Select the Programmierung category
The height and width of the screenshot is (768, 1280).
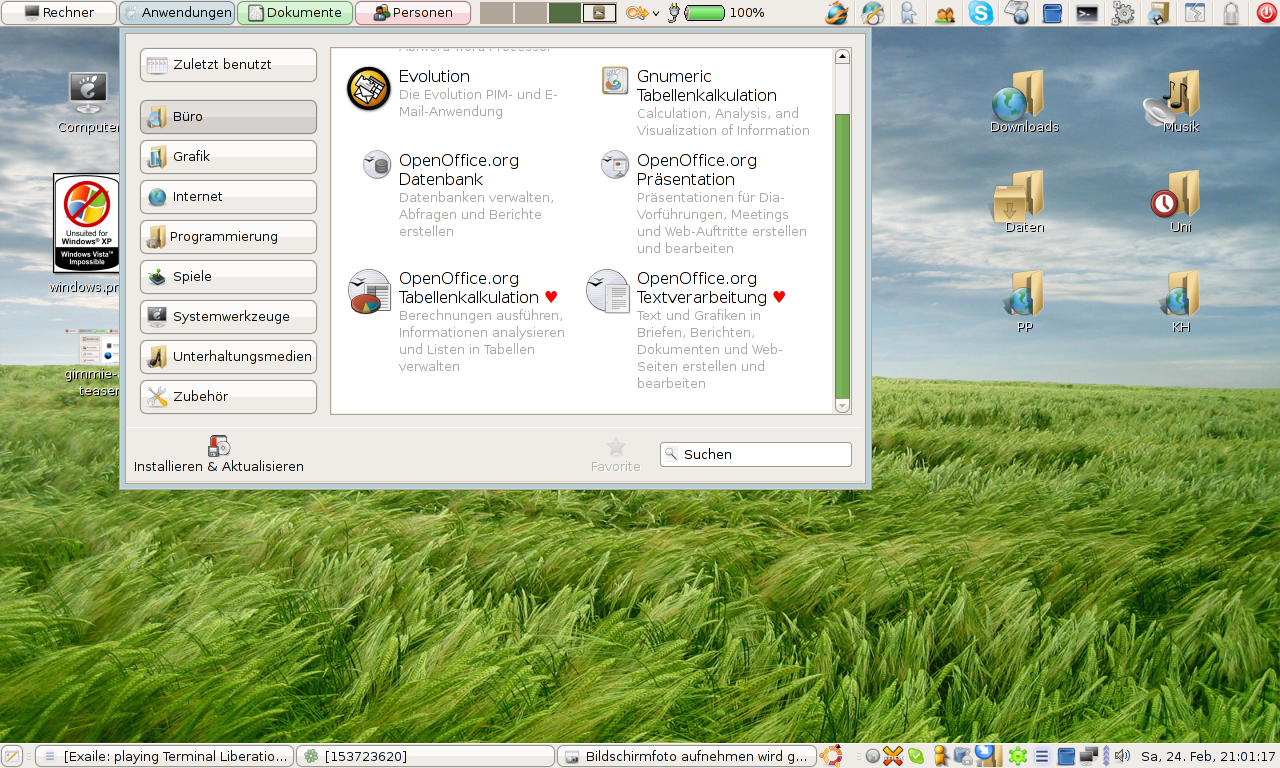228,237
